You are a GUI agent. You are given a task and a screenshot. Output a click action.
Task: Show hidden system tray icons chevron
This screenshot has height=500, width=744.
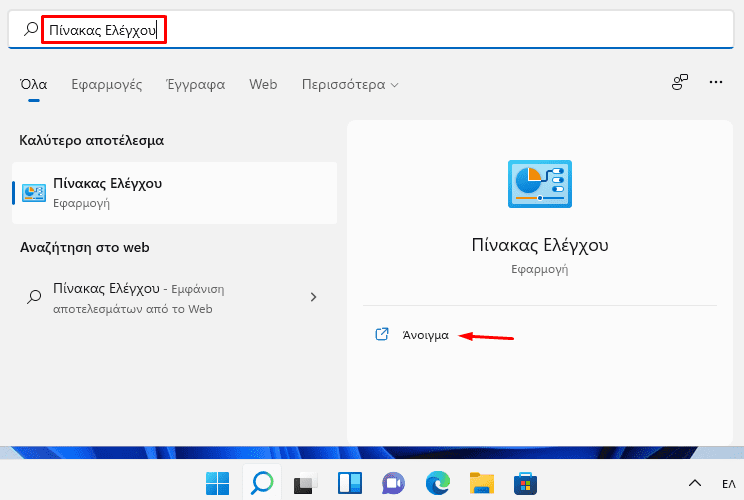[695, 483]
